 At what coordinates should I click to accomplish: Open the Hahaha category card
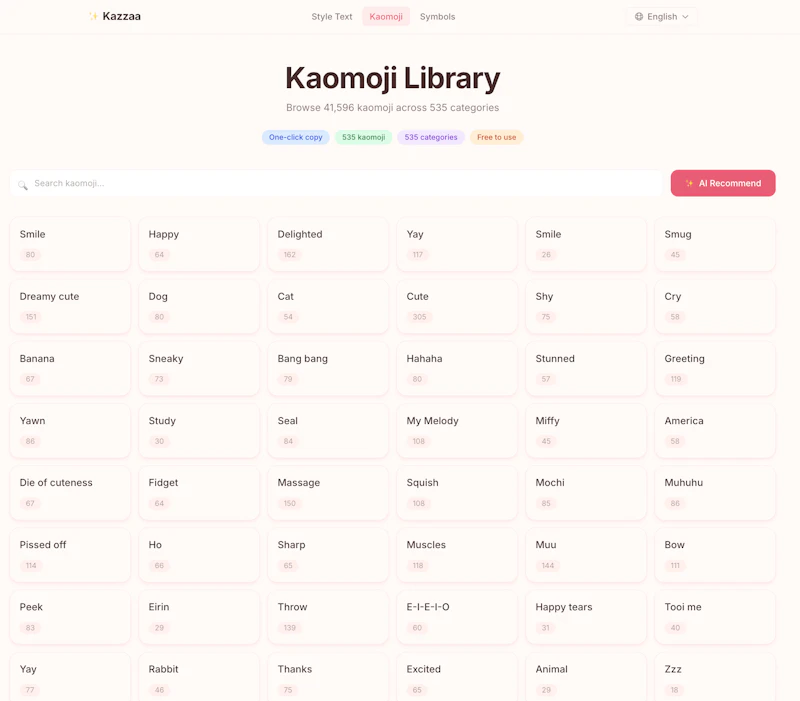point(457,368)
